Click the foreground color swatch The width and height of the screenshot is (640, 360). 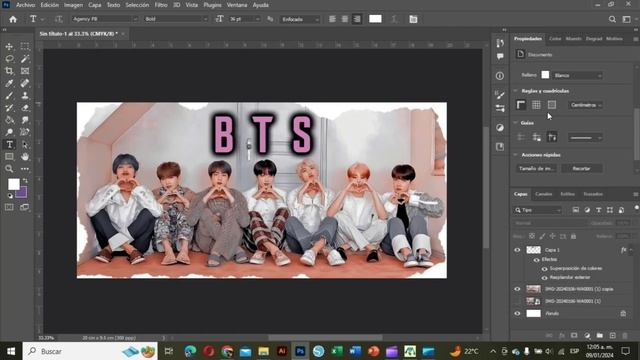13,184
